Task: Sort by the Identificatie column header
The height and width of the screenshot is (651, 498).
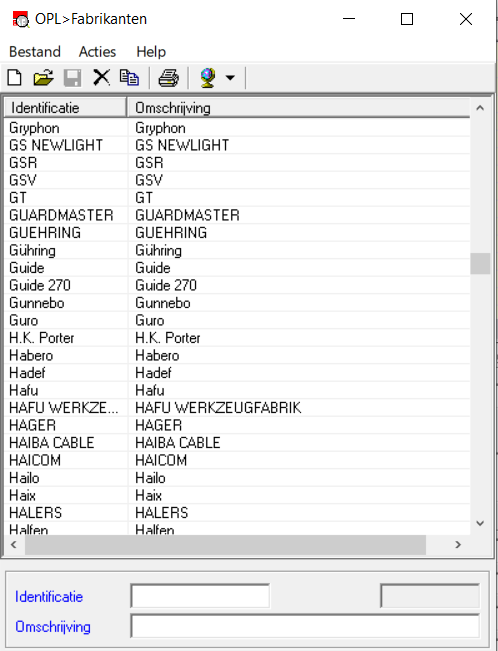Action: pyautogui.click(x=65, y=108)
